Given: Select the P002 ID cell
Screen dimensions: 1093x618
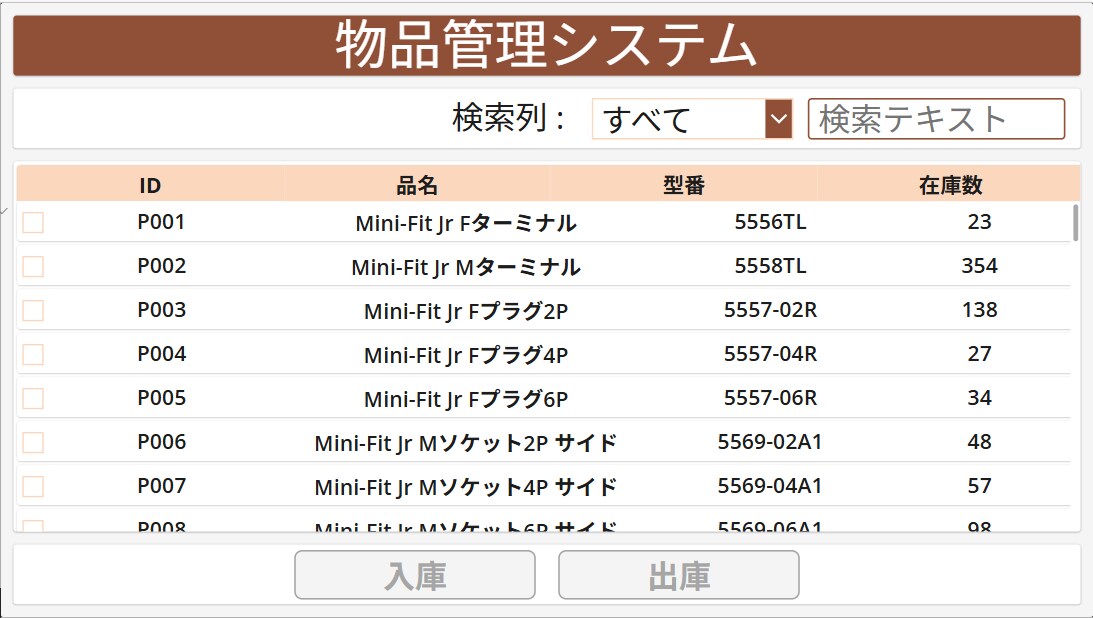Looking at the screenshot, I should 161,265.
